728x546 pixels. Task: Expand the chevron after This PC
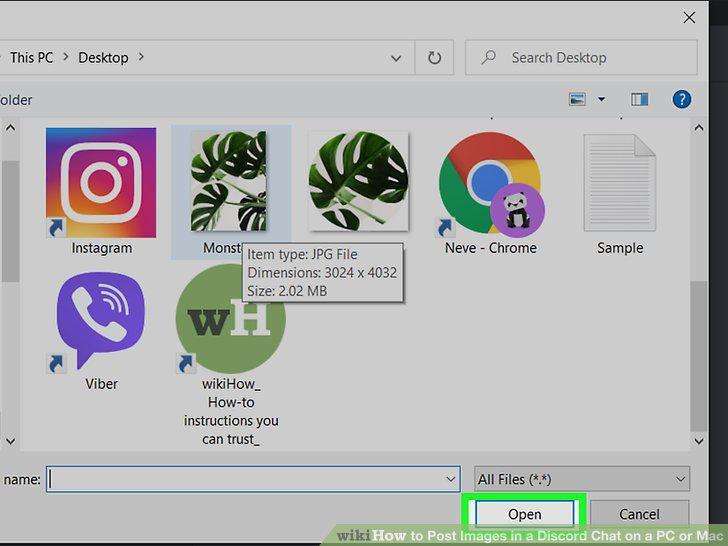click(x=65, y=57)
